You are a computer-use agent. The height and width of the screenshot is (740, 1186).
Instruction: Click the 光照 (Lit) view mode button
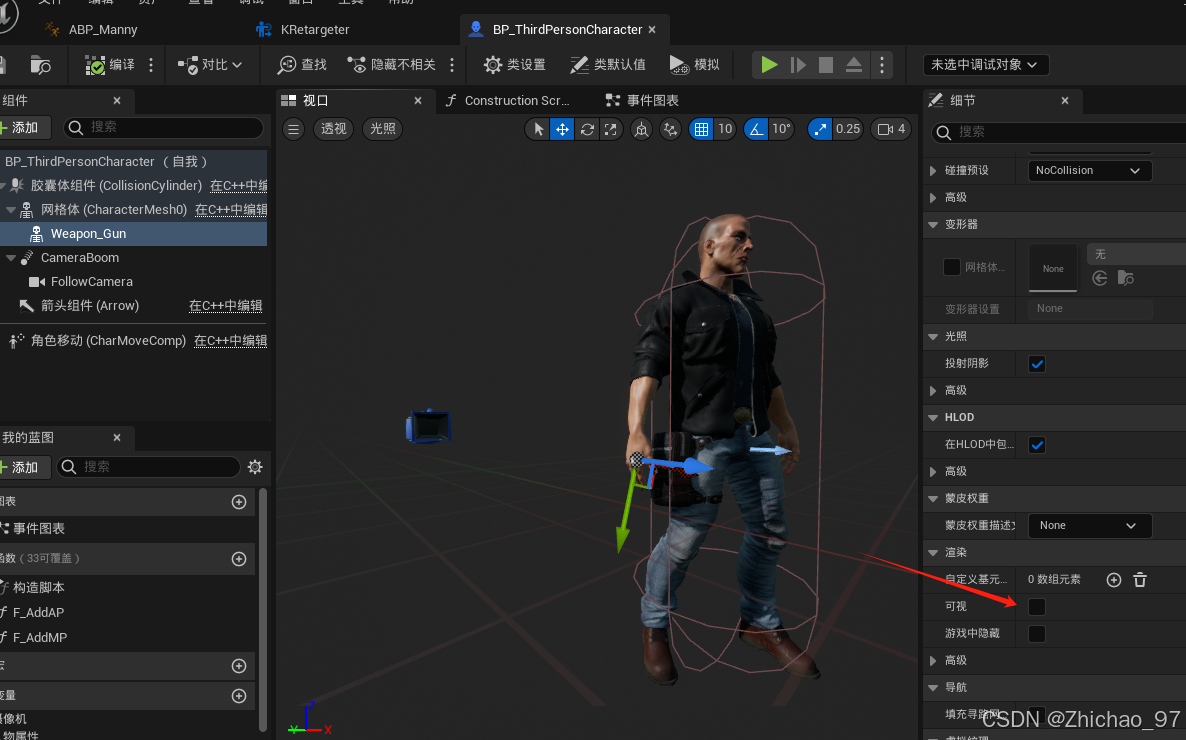pyautogui.click(x=383, y=129)
